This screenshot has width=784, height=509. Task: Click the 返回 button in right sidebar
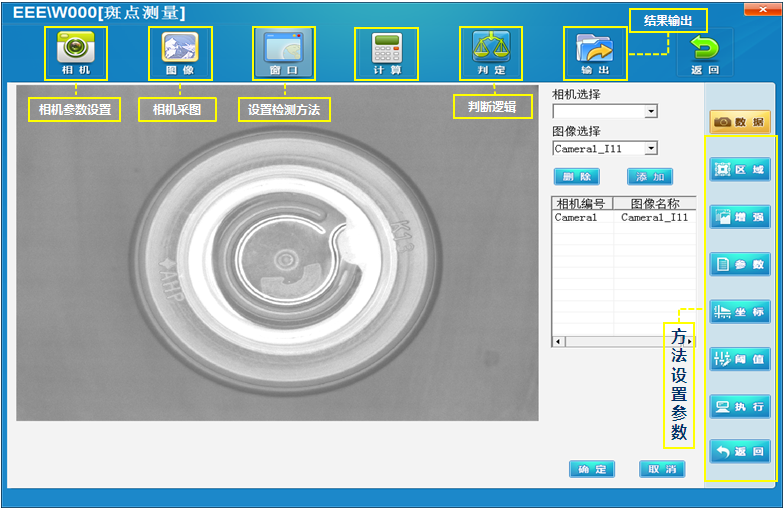click(x=740, y=452)
